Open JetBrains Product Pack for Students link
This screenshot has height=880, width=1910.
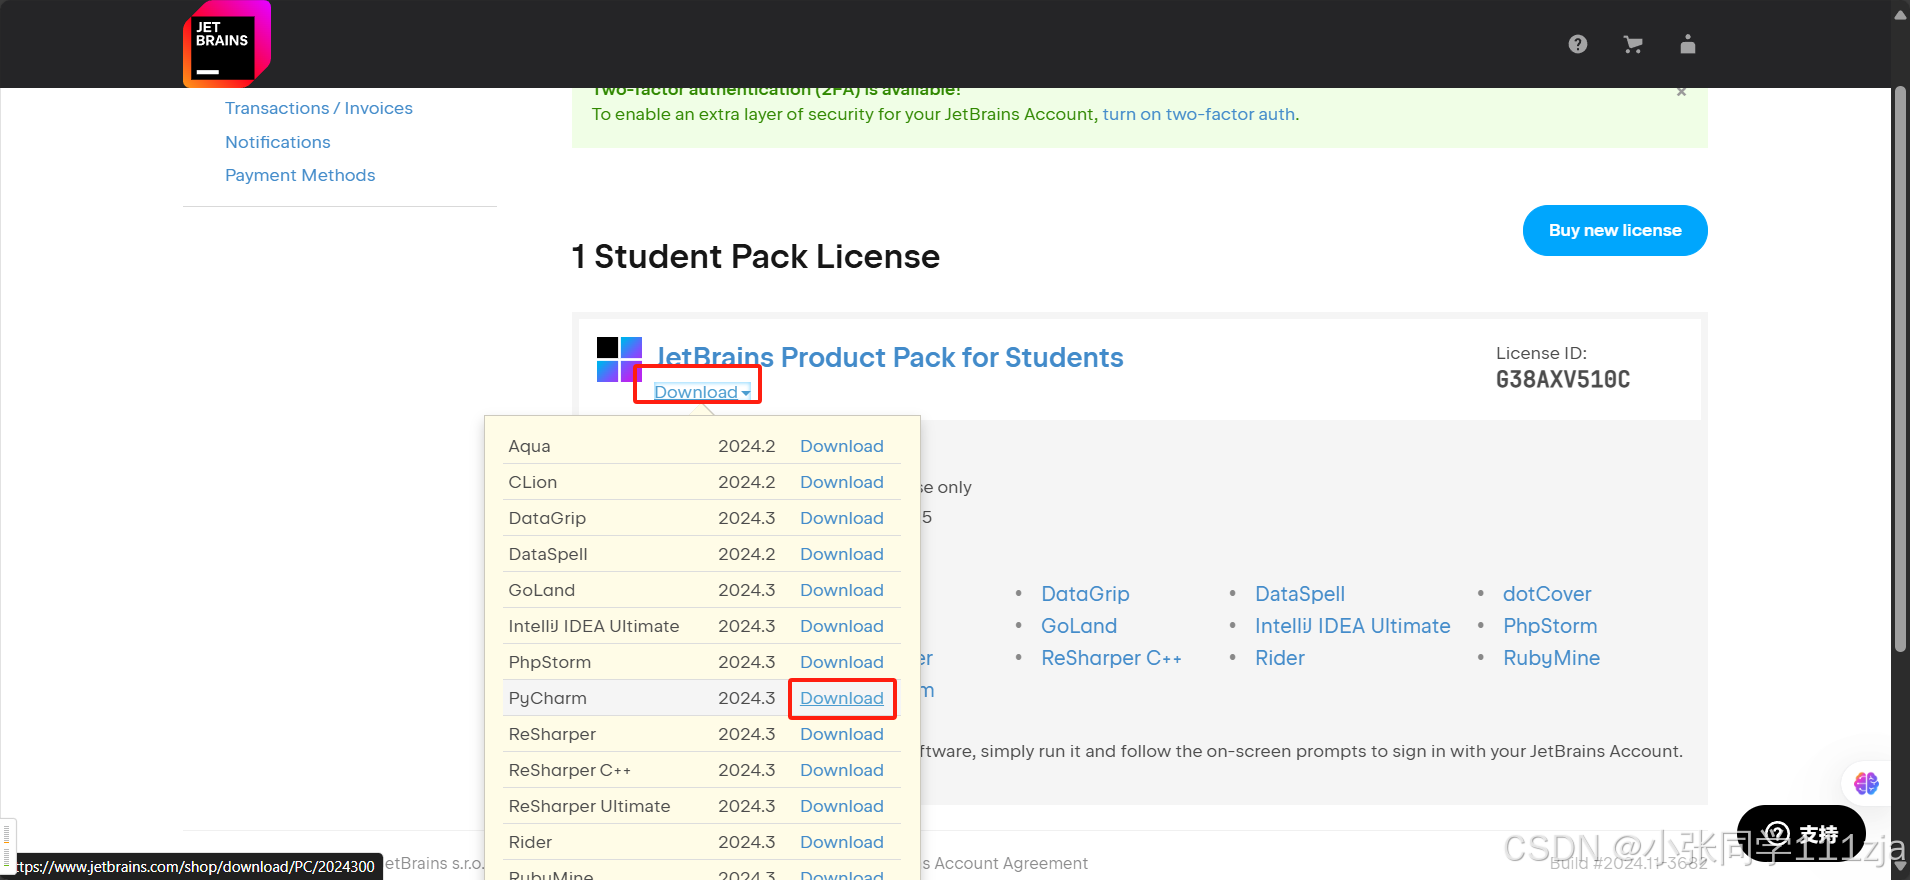(x=890, y=357)
